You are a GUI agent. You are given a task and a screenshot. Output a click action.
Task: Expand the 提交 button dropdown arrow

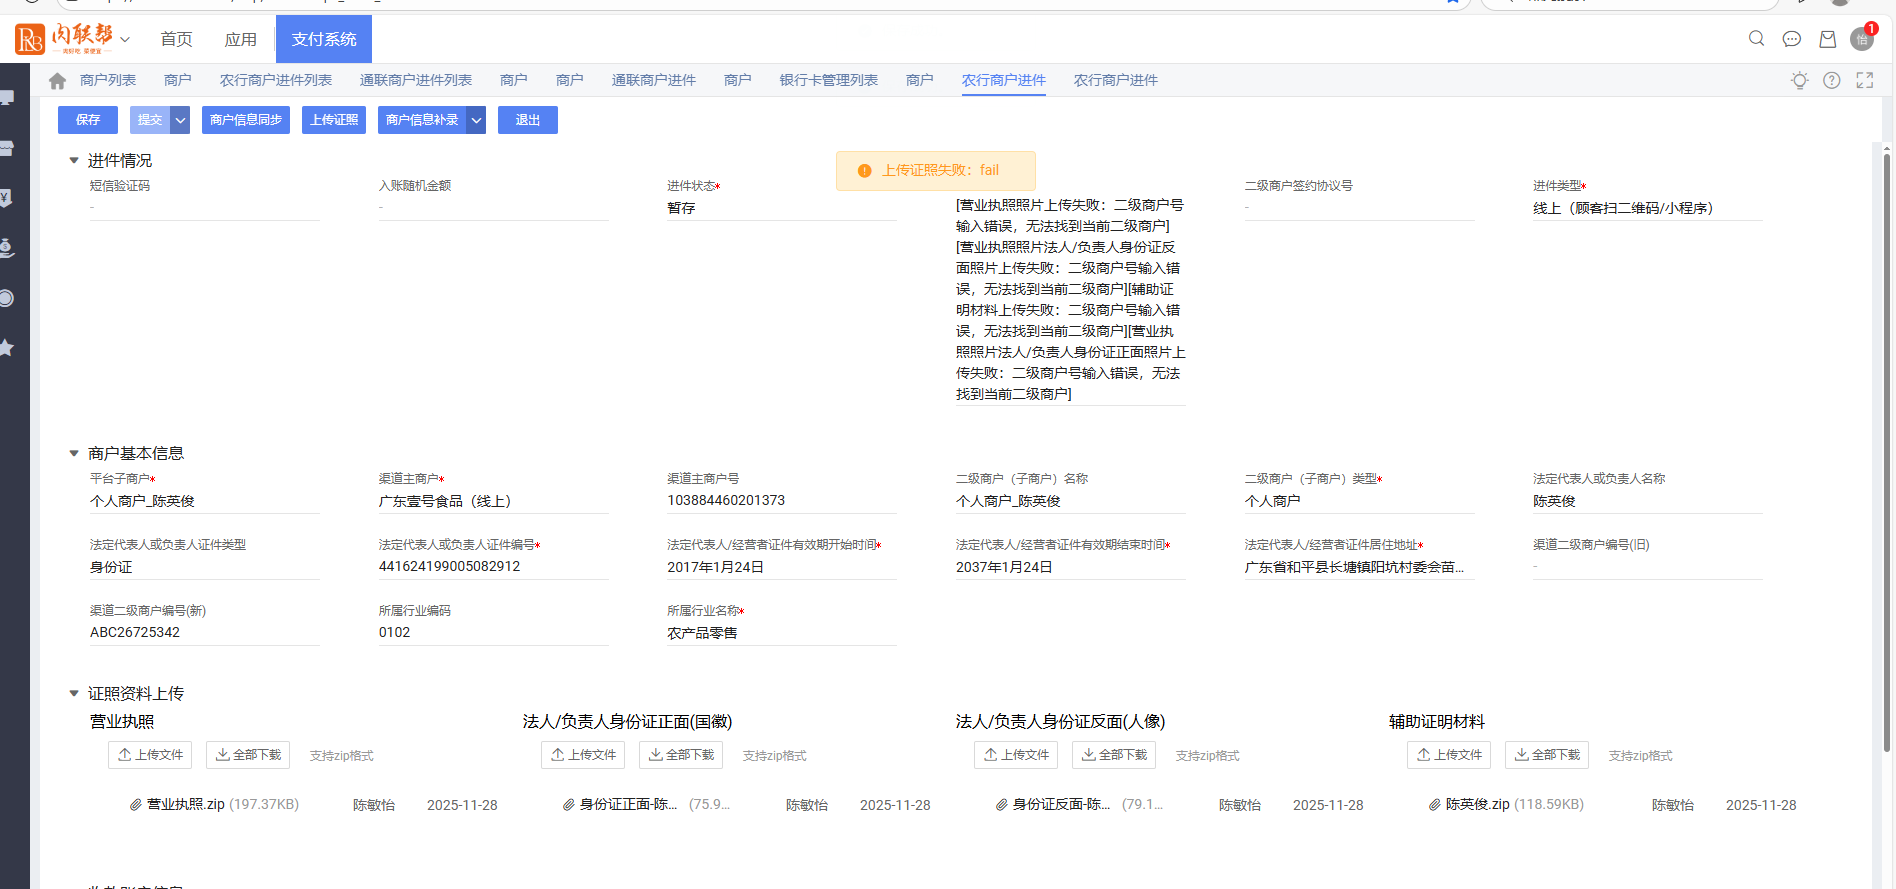[180, 120]
